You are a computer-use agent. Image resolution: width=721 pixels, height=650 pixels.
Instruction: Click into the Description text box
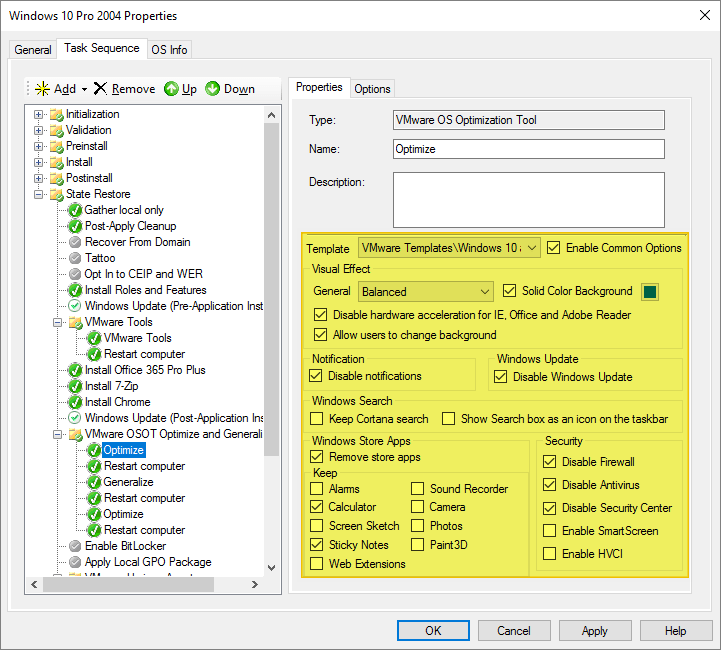(x=528, y=199)
